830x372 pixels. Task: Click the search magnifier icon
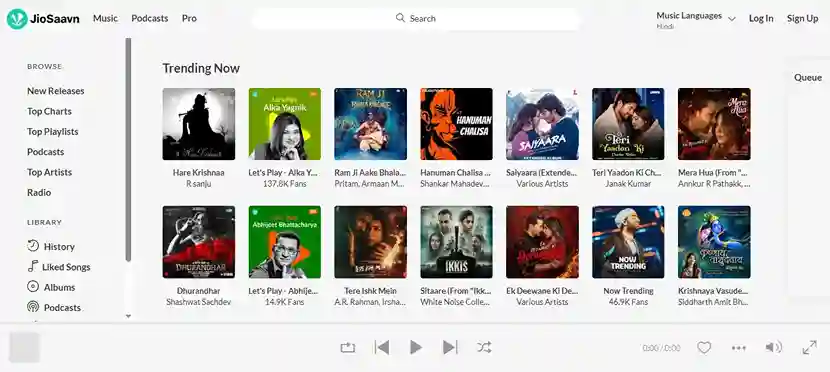pyautogui.click(x=400, y=18)
